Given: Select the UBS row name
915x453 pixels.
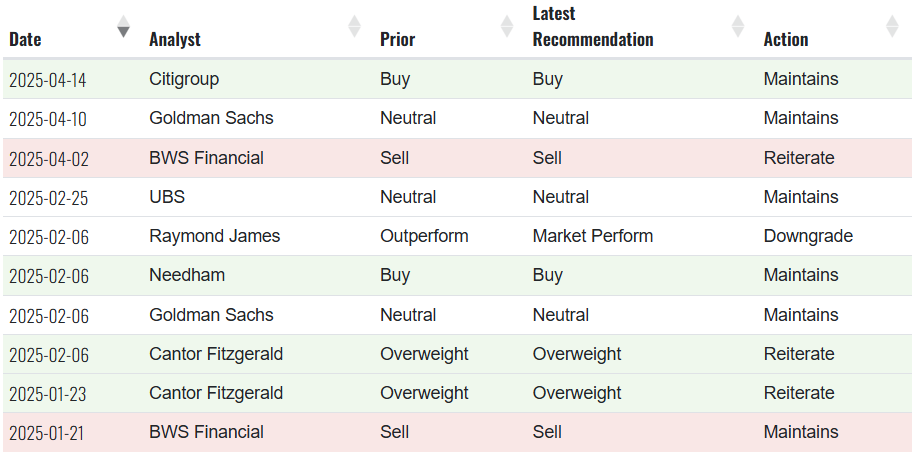Looking at the screenshot, I should [167, 197].
